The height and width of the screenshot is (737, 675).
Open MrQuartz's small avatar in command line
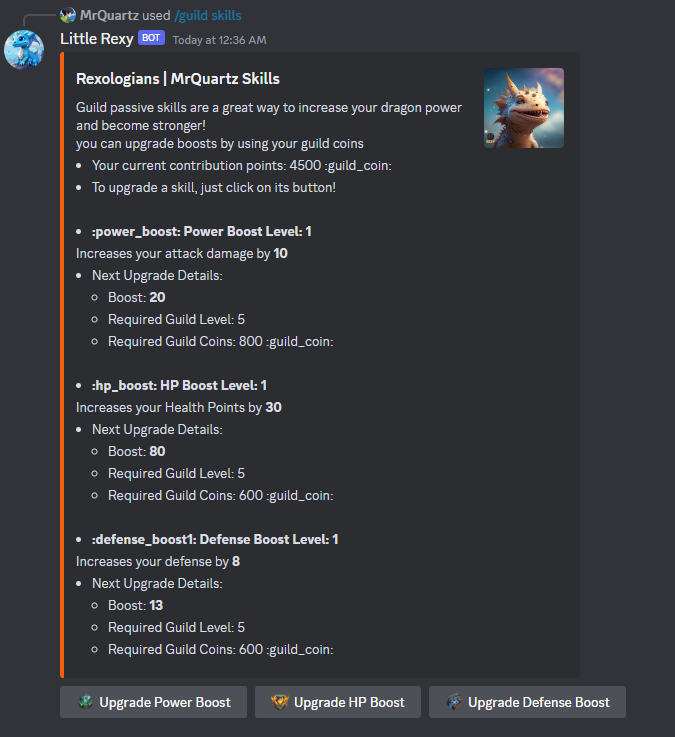(x=68, y=15)
